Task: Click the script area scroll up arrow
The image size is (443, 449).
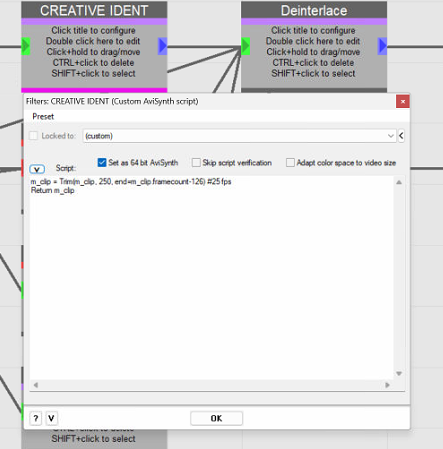Action: pos(399,182)
